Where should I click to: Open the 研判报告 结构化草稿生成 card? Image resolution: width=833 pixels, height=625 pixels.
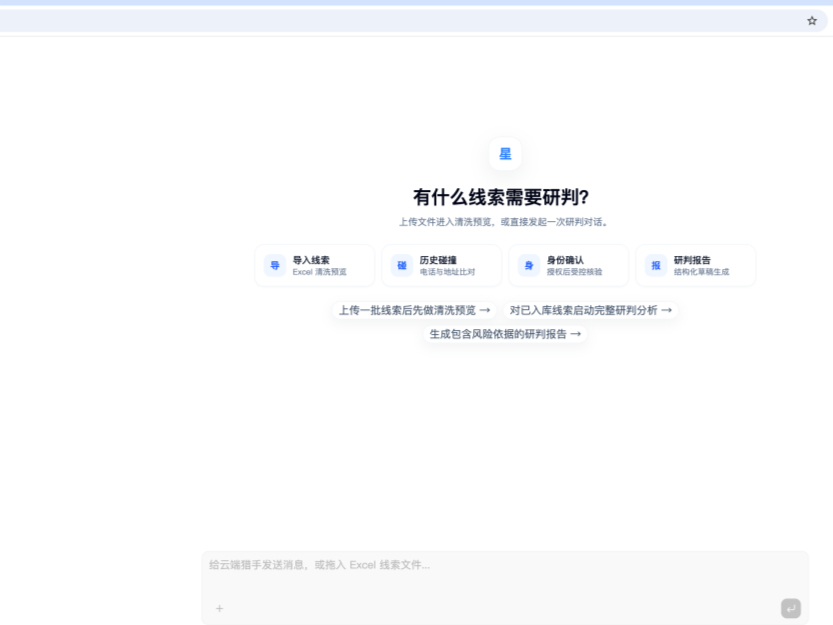tap(696, 265)
